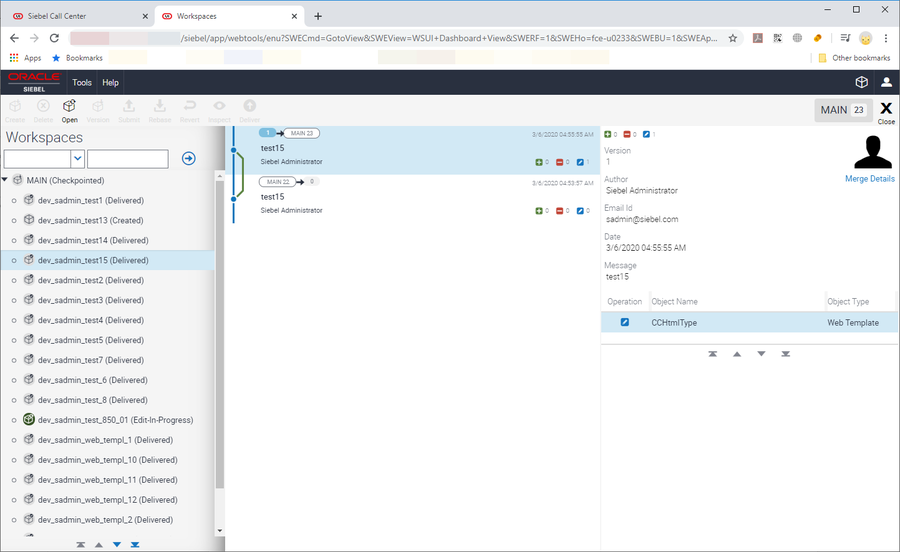This screenshot has height=552, width=900.
Task: Select the MAIN 22 version history entry
Action: tap(413, 199)
